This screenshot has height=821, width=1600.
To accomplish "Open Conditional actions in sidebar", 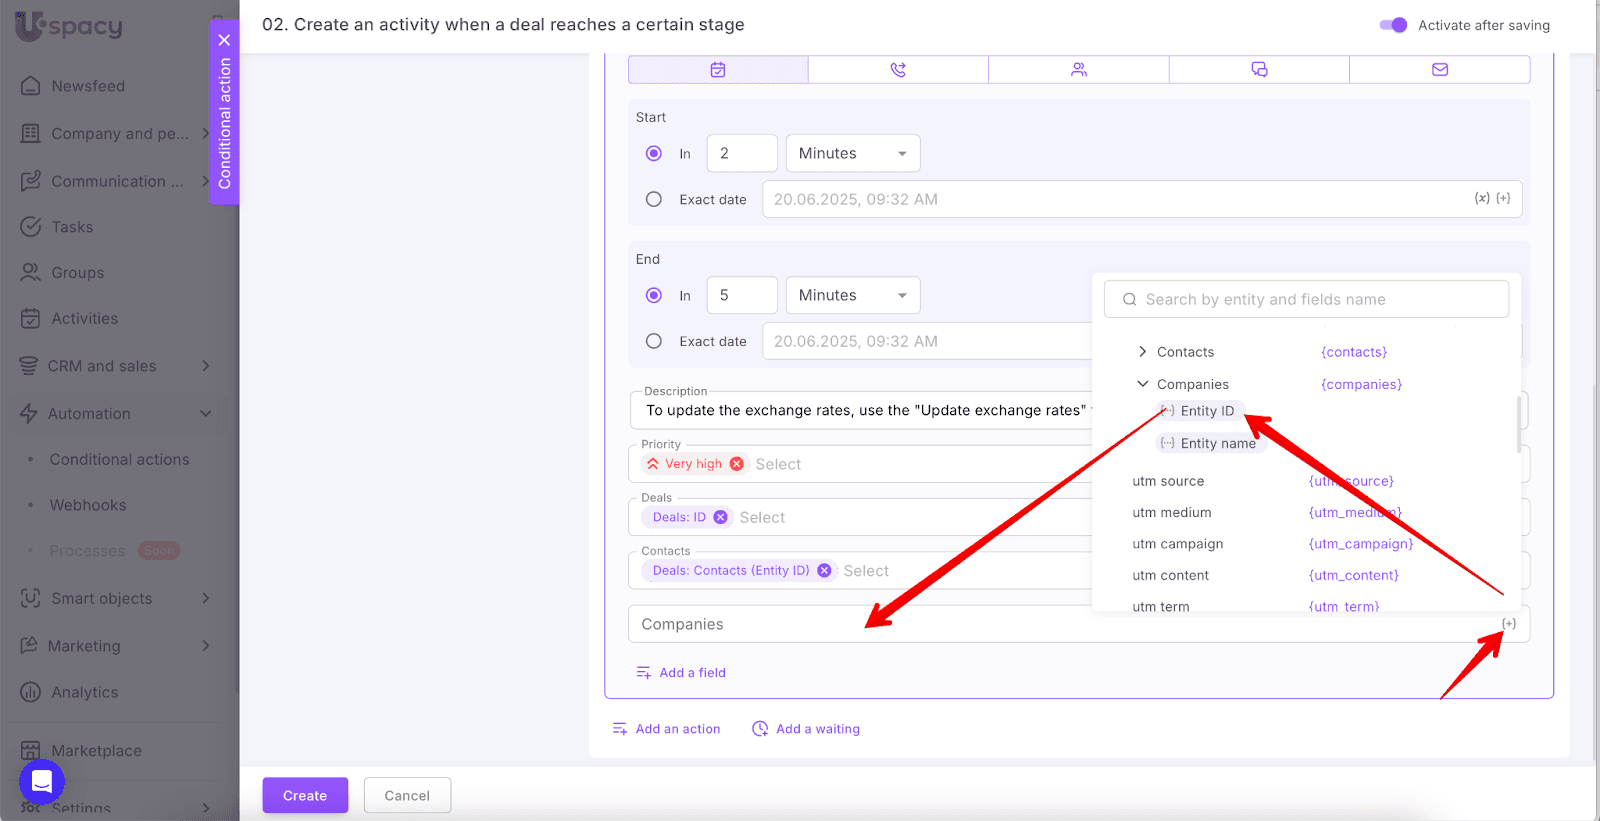I will coord(119,460).
